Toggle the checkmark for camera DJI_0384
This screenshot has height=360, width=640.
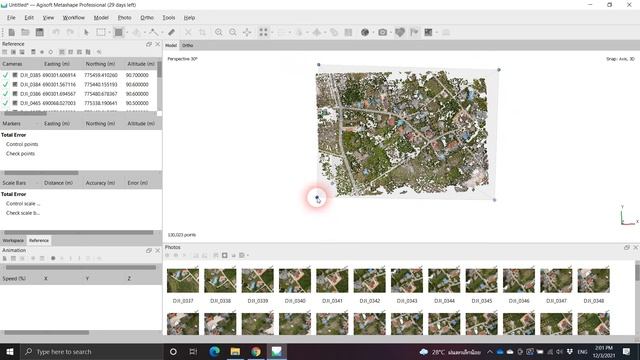[5, 84]
